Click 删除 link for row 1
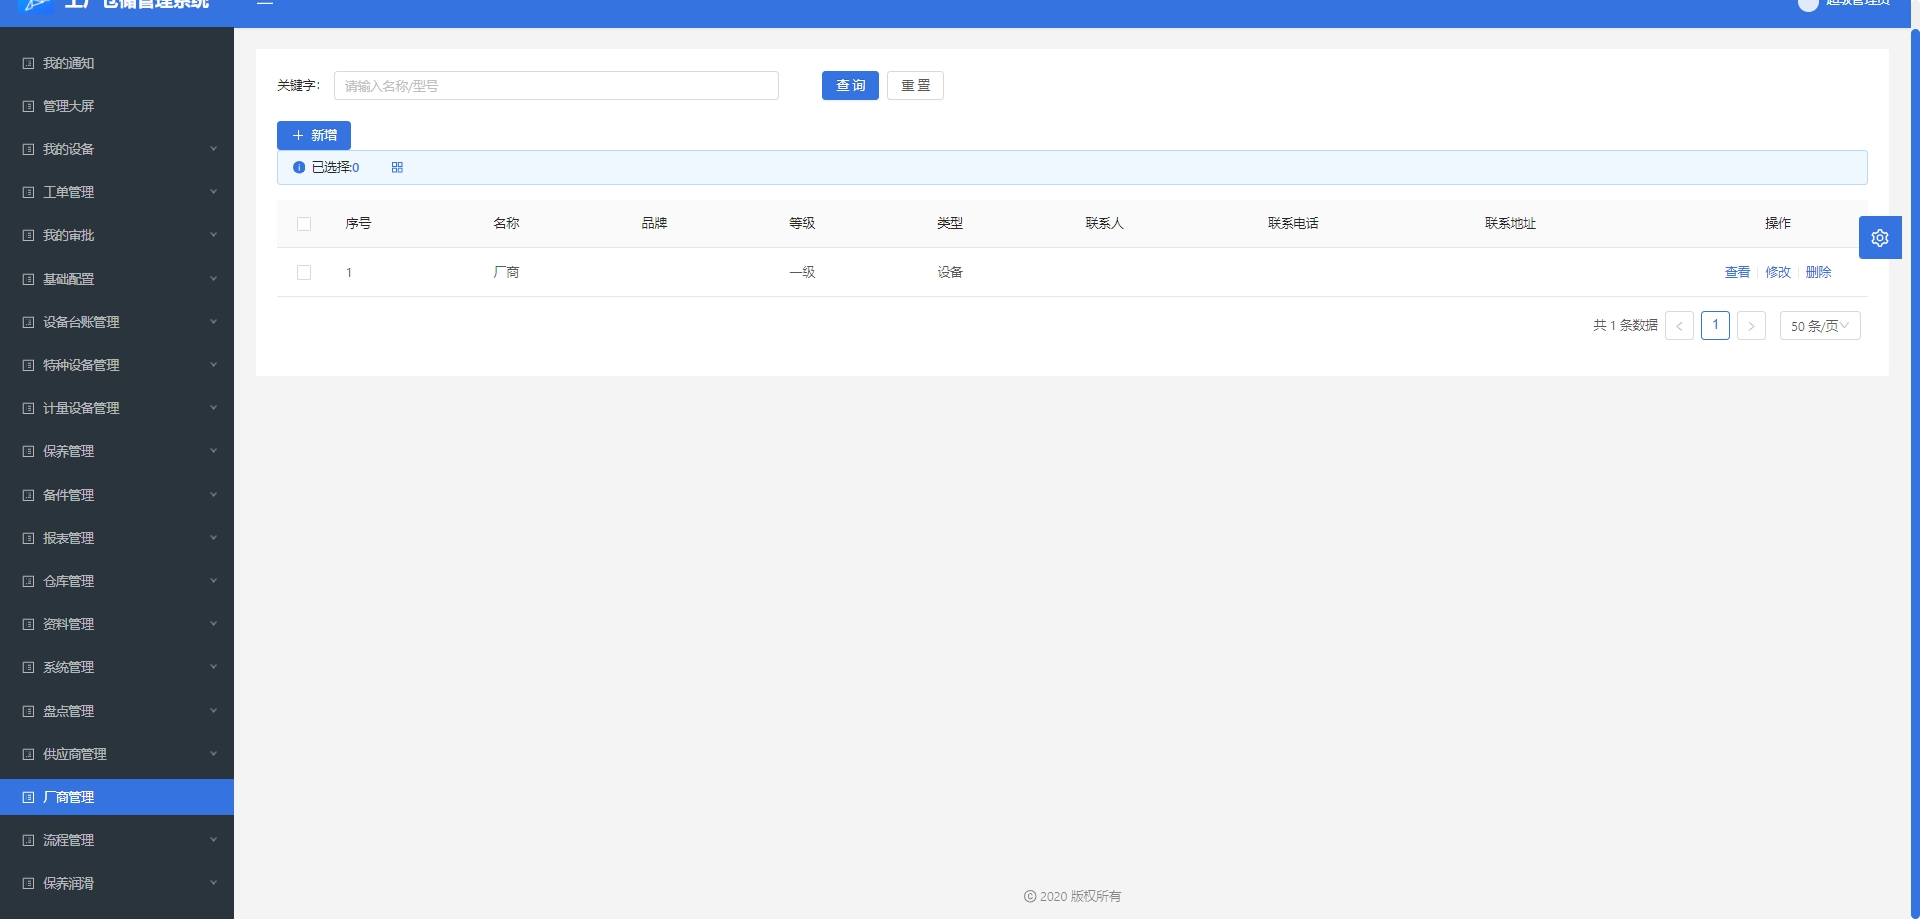This screenshot has width=1920, height=919. tap(1818, 272)
